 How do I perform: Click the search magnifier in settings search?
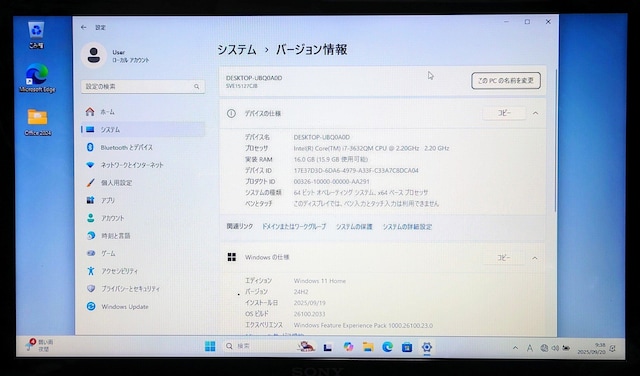(x=196, y=87)
